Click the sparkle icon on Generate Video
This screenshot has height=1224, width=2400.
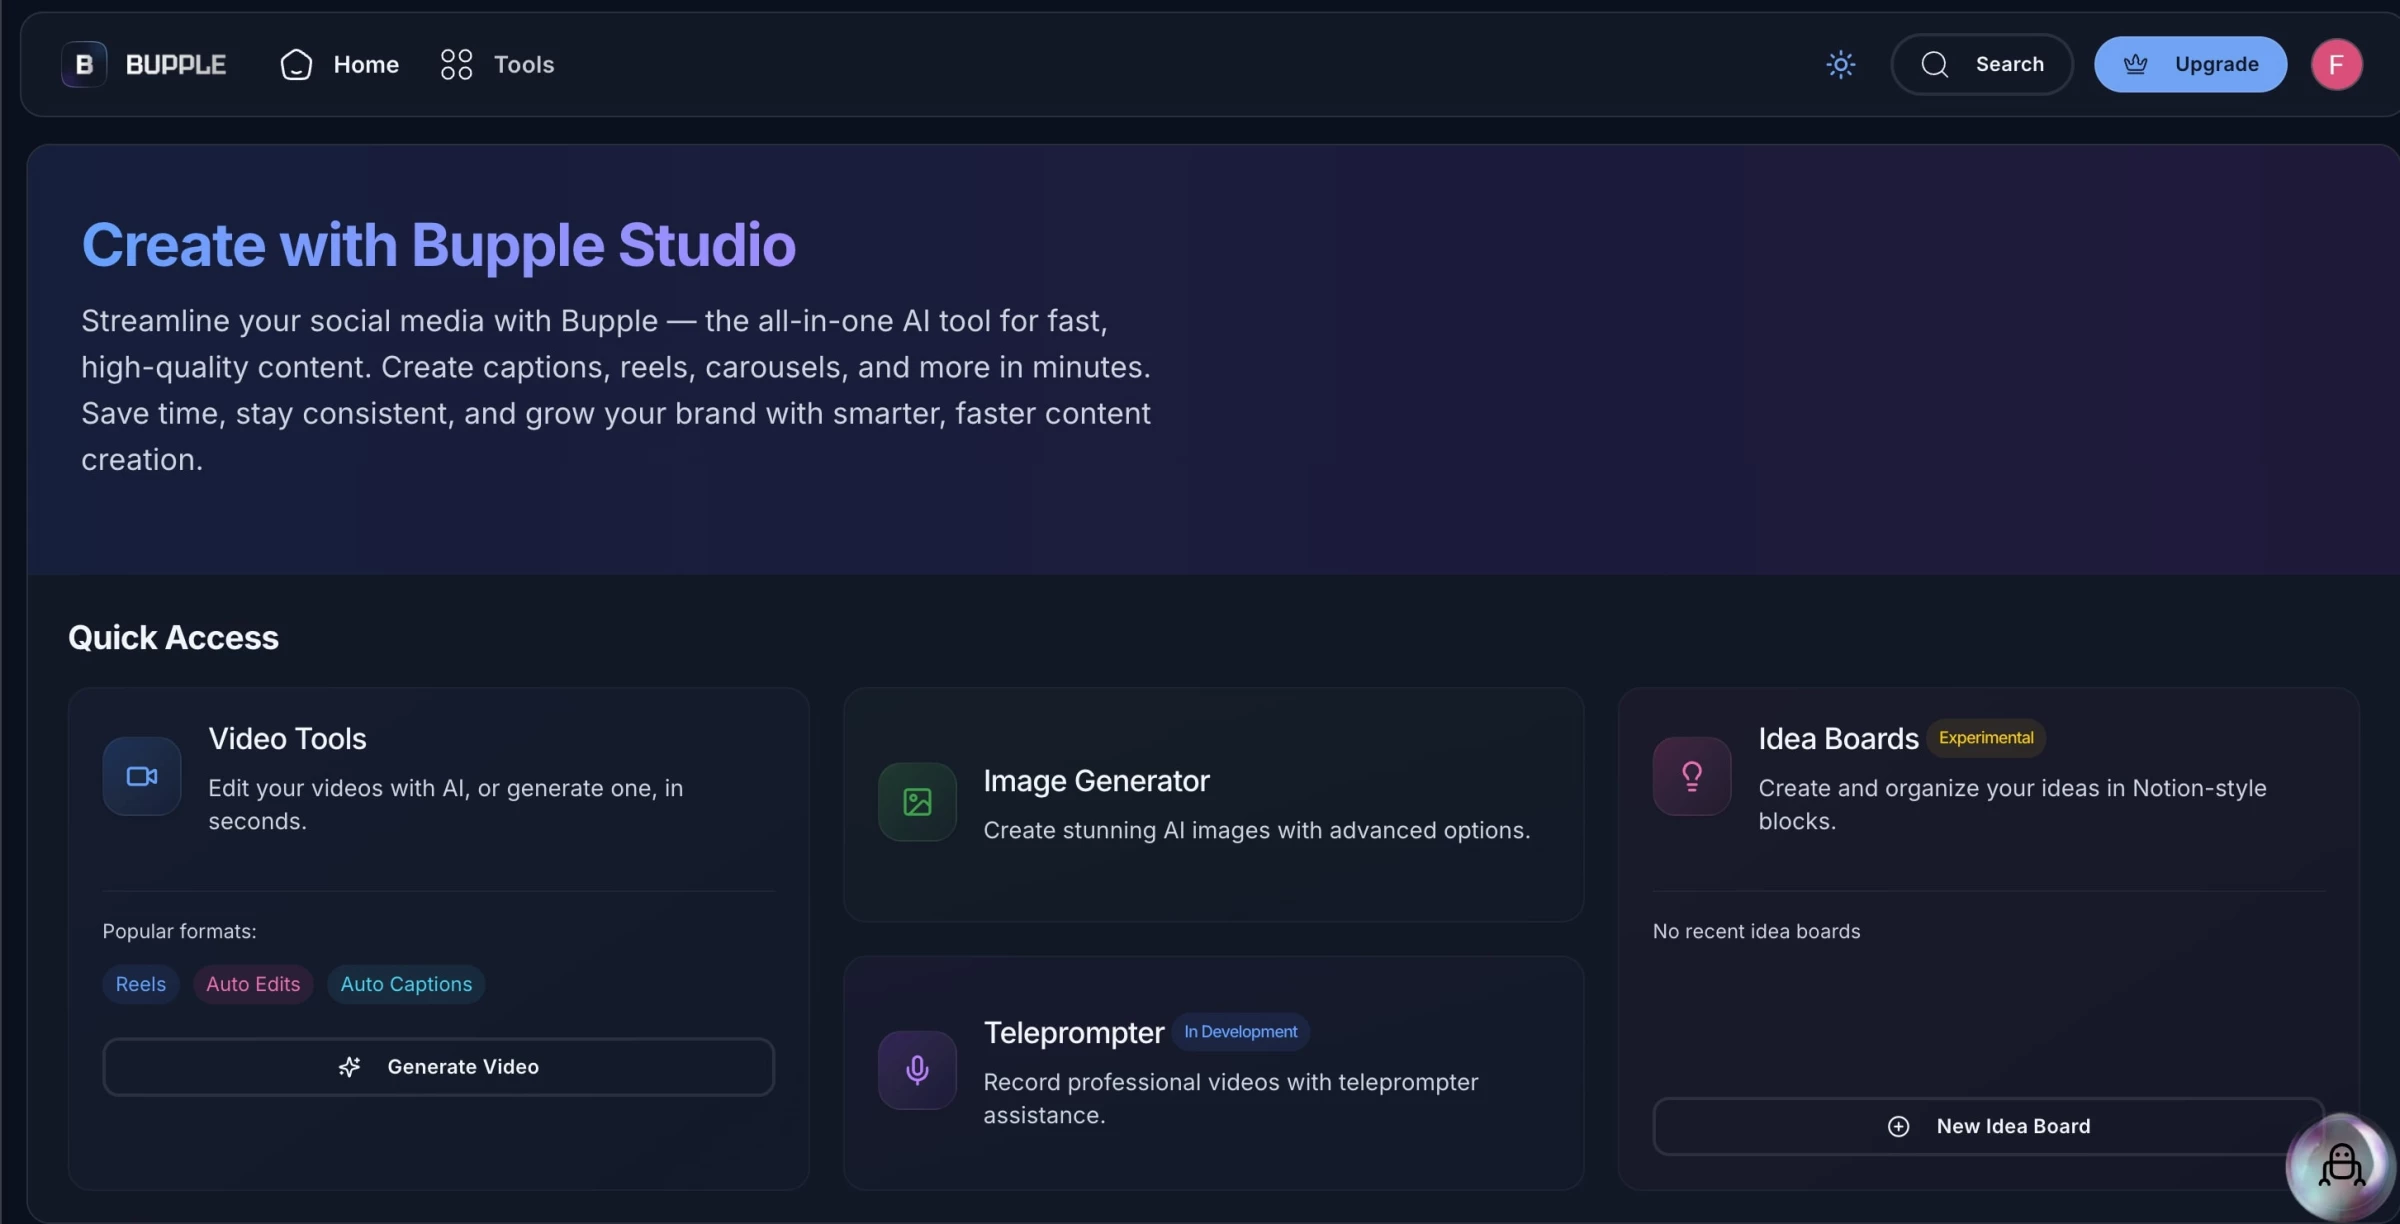coord(349,1067)
